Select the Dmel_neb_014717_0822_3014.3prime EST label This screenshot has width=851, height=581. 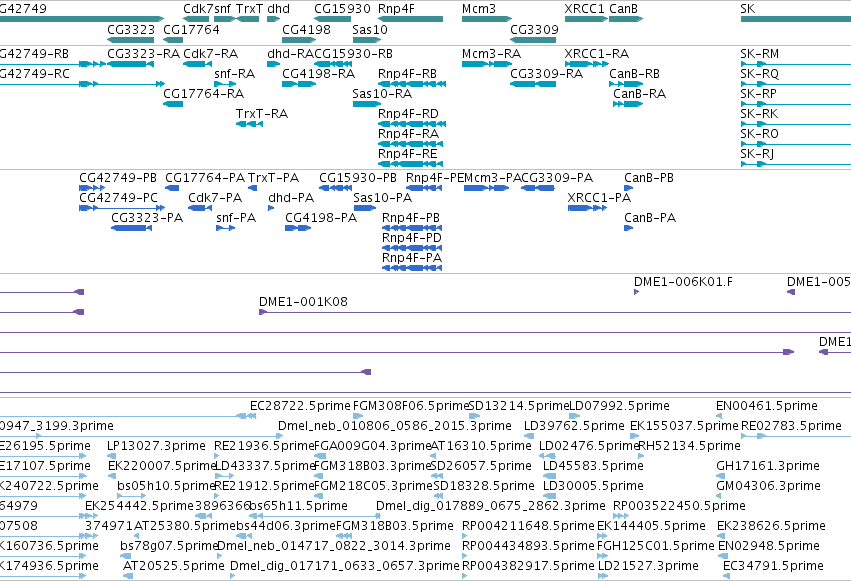334,546
